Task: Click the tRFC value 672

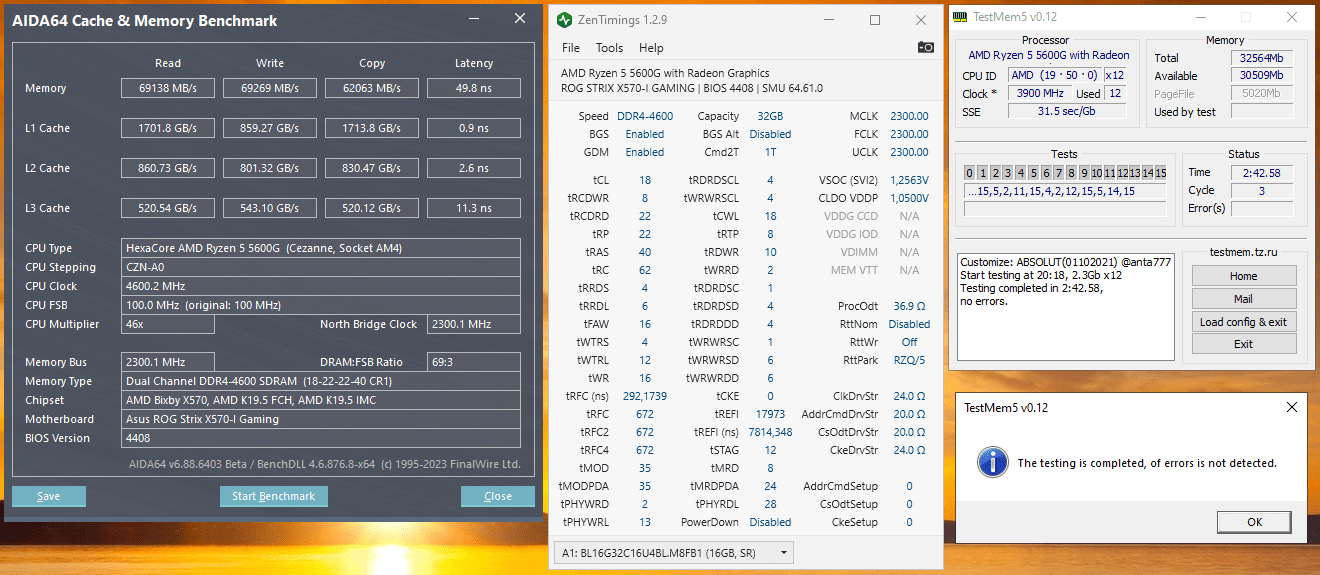Action: (x=644, y=414)
